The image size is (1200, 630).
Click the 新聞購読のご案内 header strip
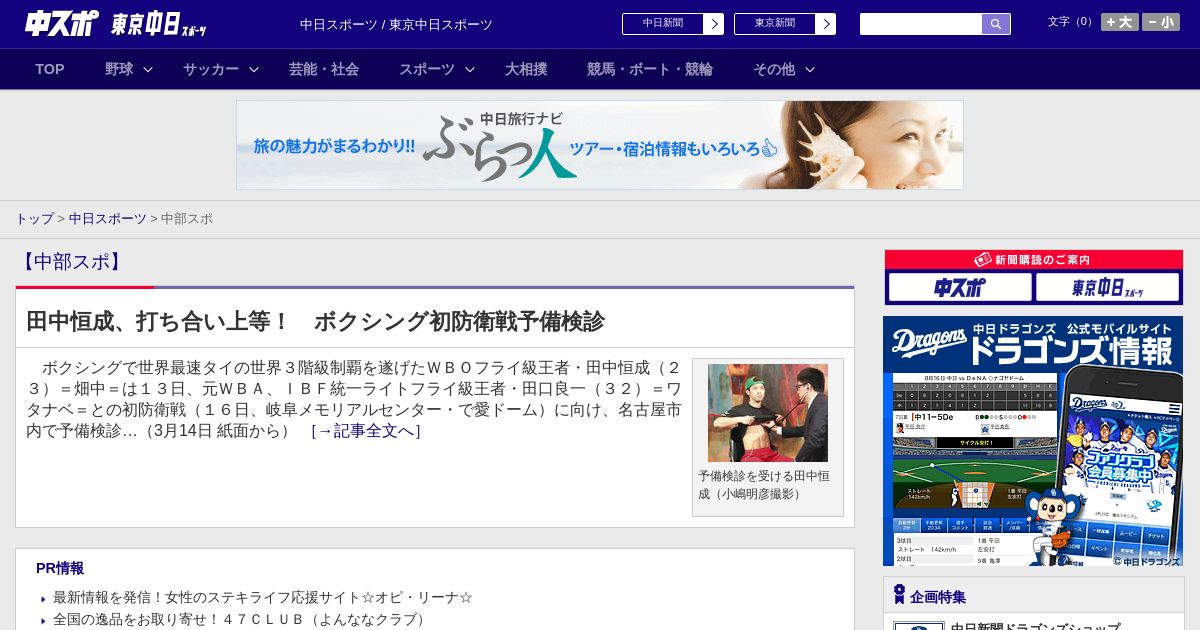(x=1033, y=260)
